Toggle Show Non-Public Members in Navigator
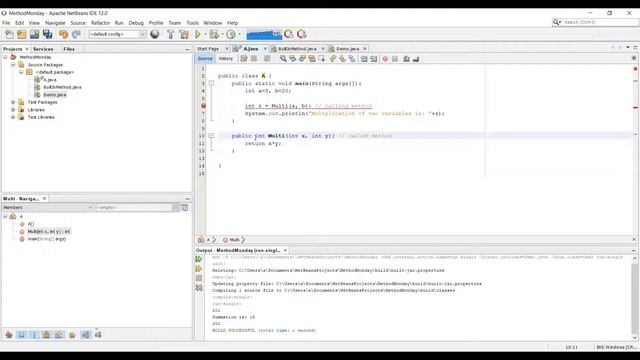The height and width of the screenshot is (360, 640). (47, 335)
